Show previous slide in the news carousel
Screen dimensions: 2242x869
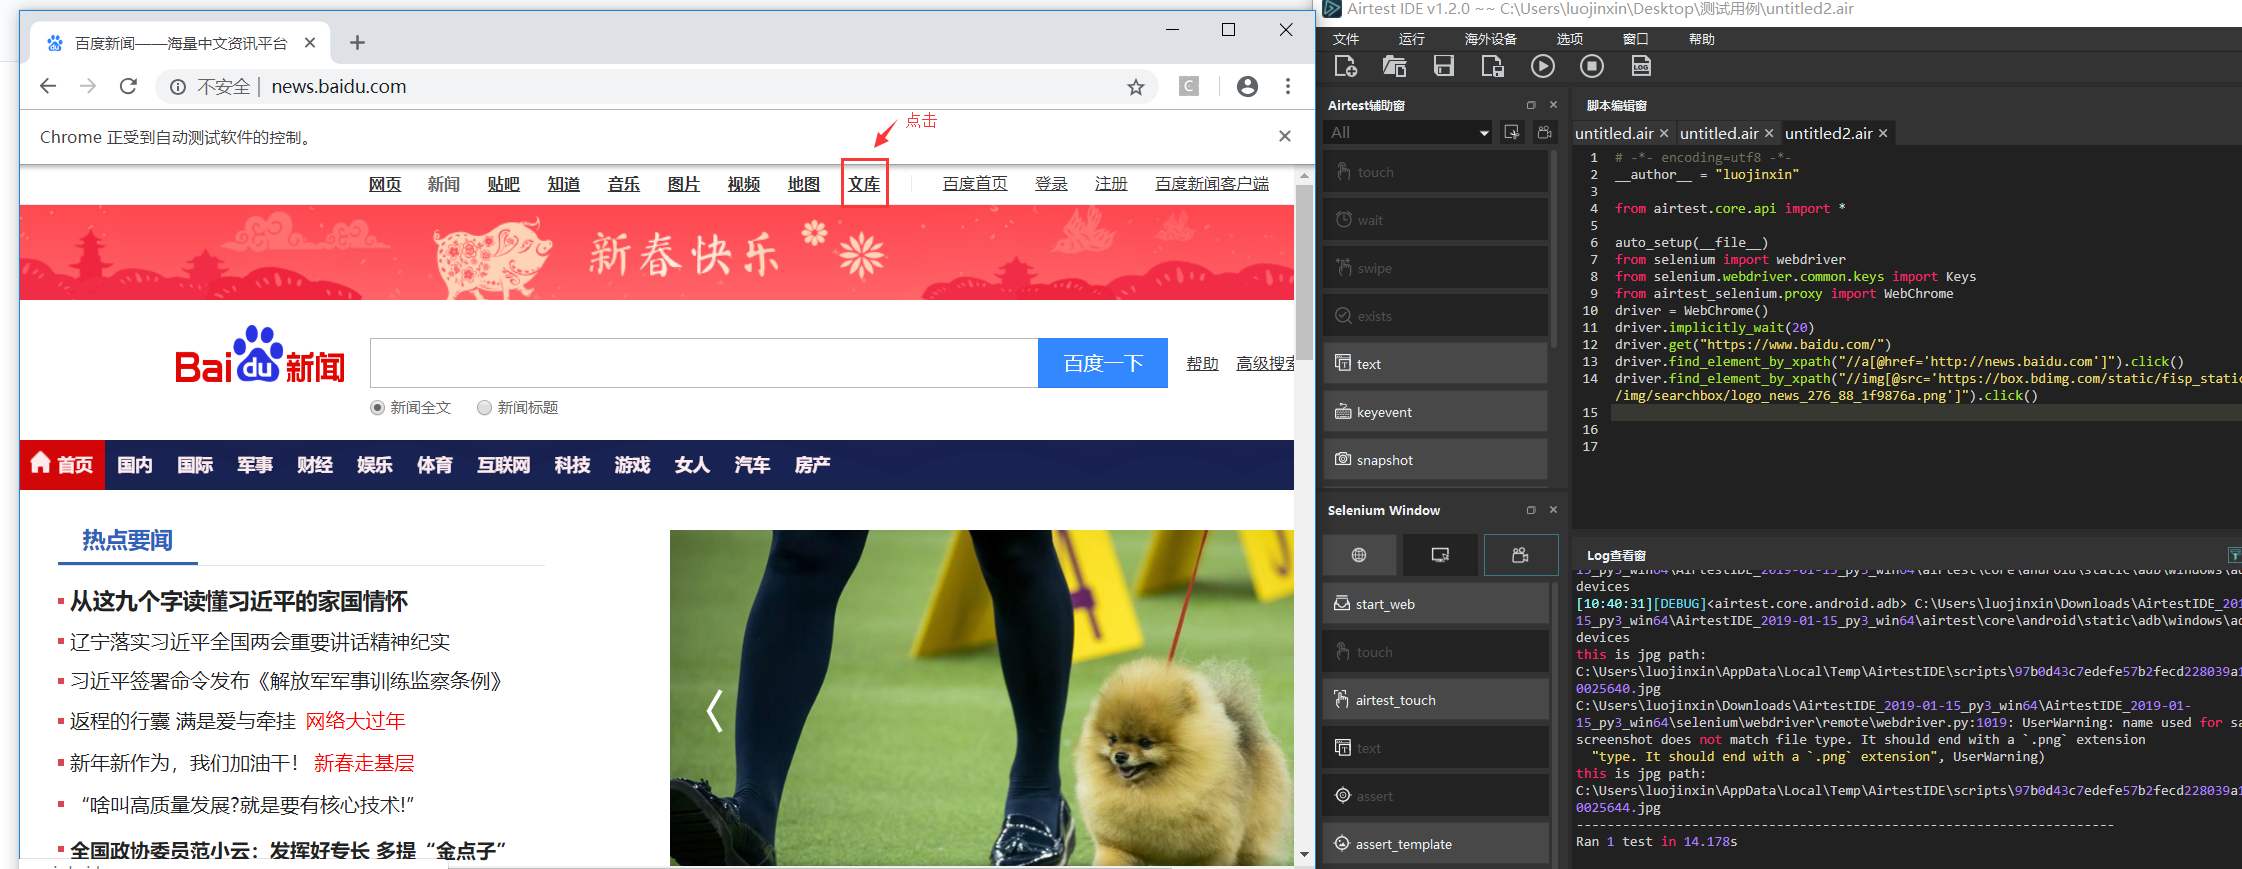714,711
